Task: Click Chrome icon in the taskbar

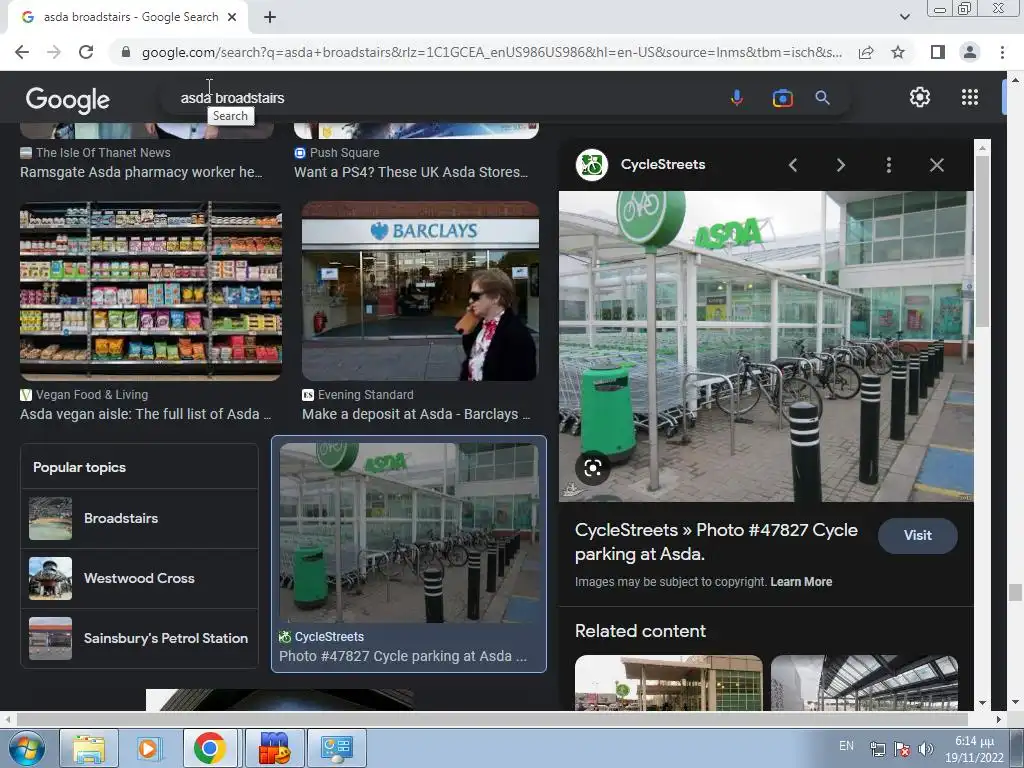Action: click(x=209, y=748)
